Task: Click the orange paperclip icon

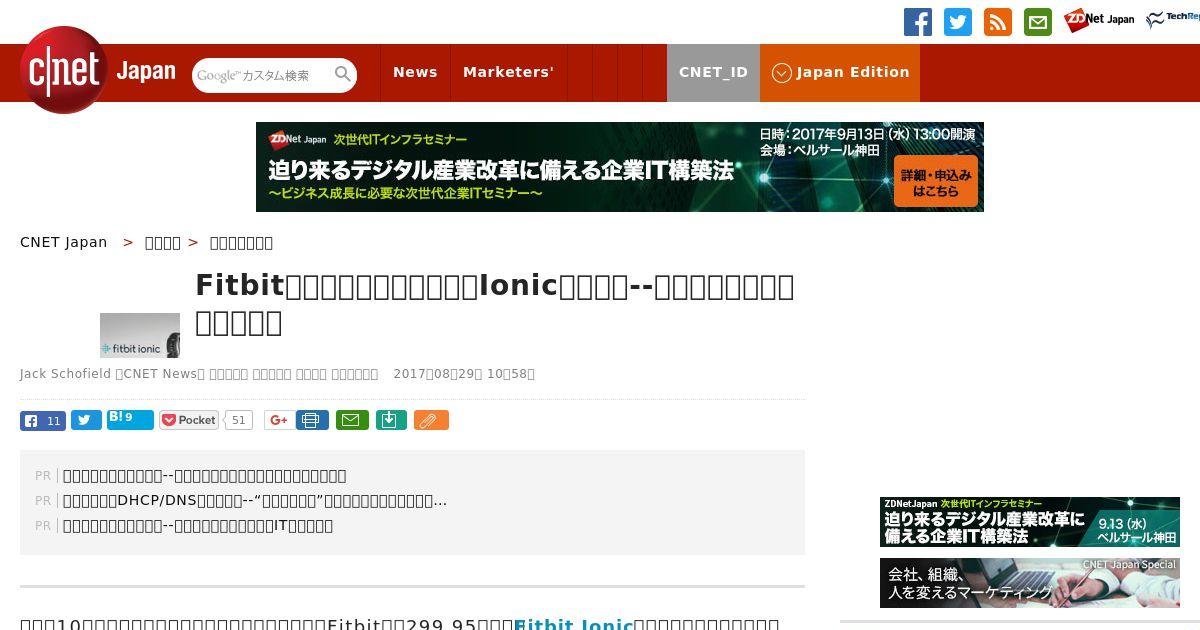Action: pyautogui.click(x=431, y=420)
